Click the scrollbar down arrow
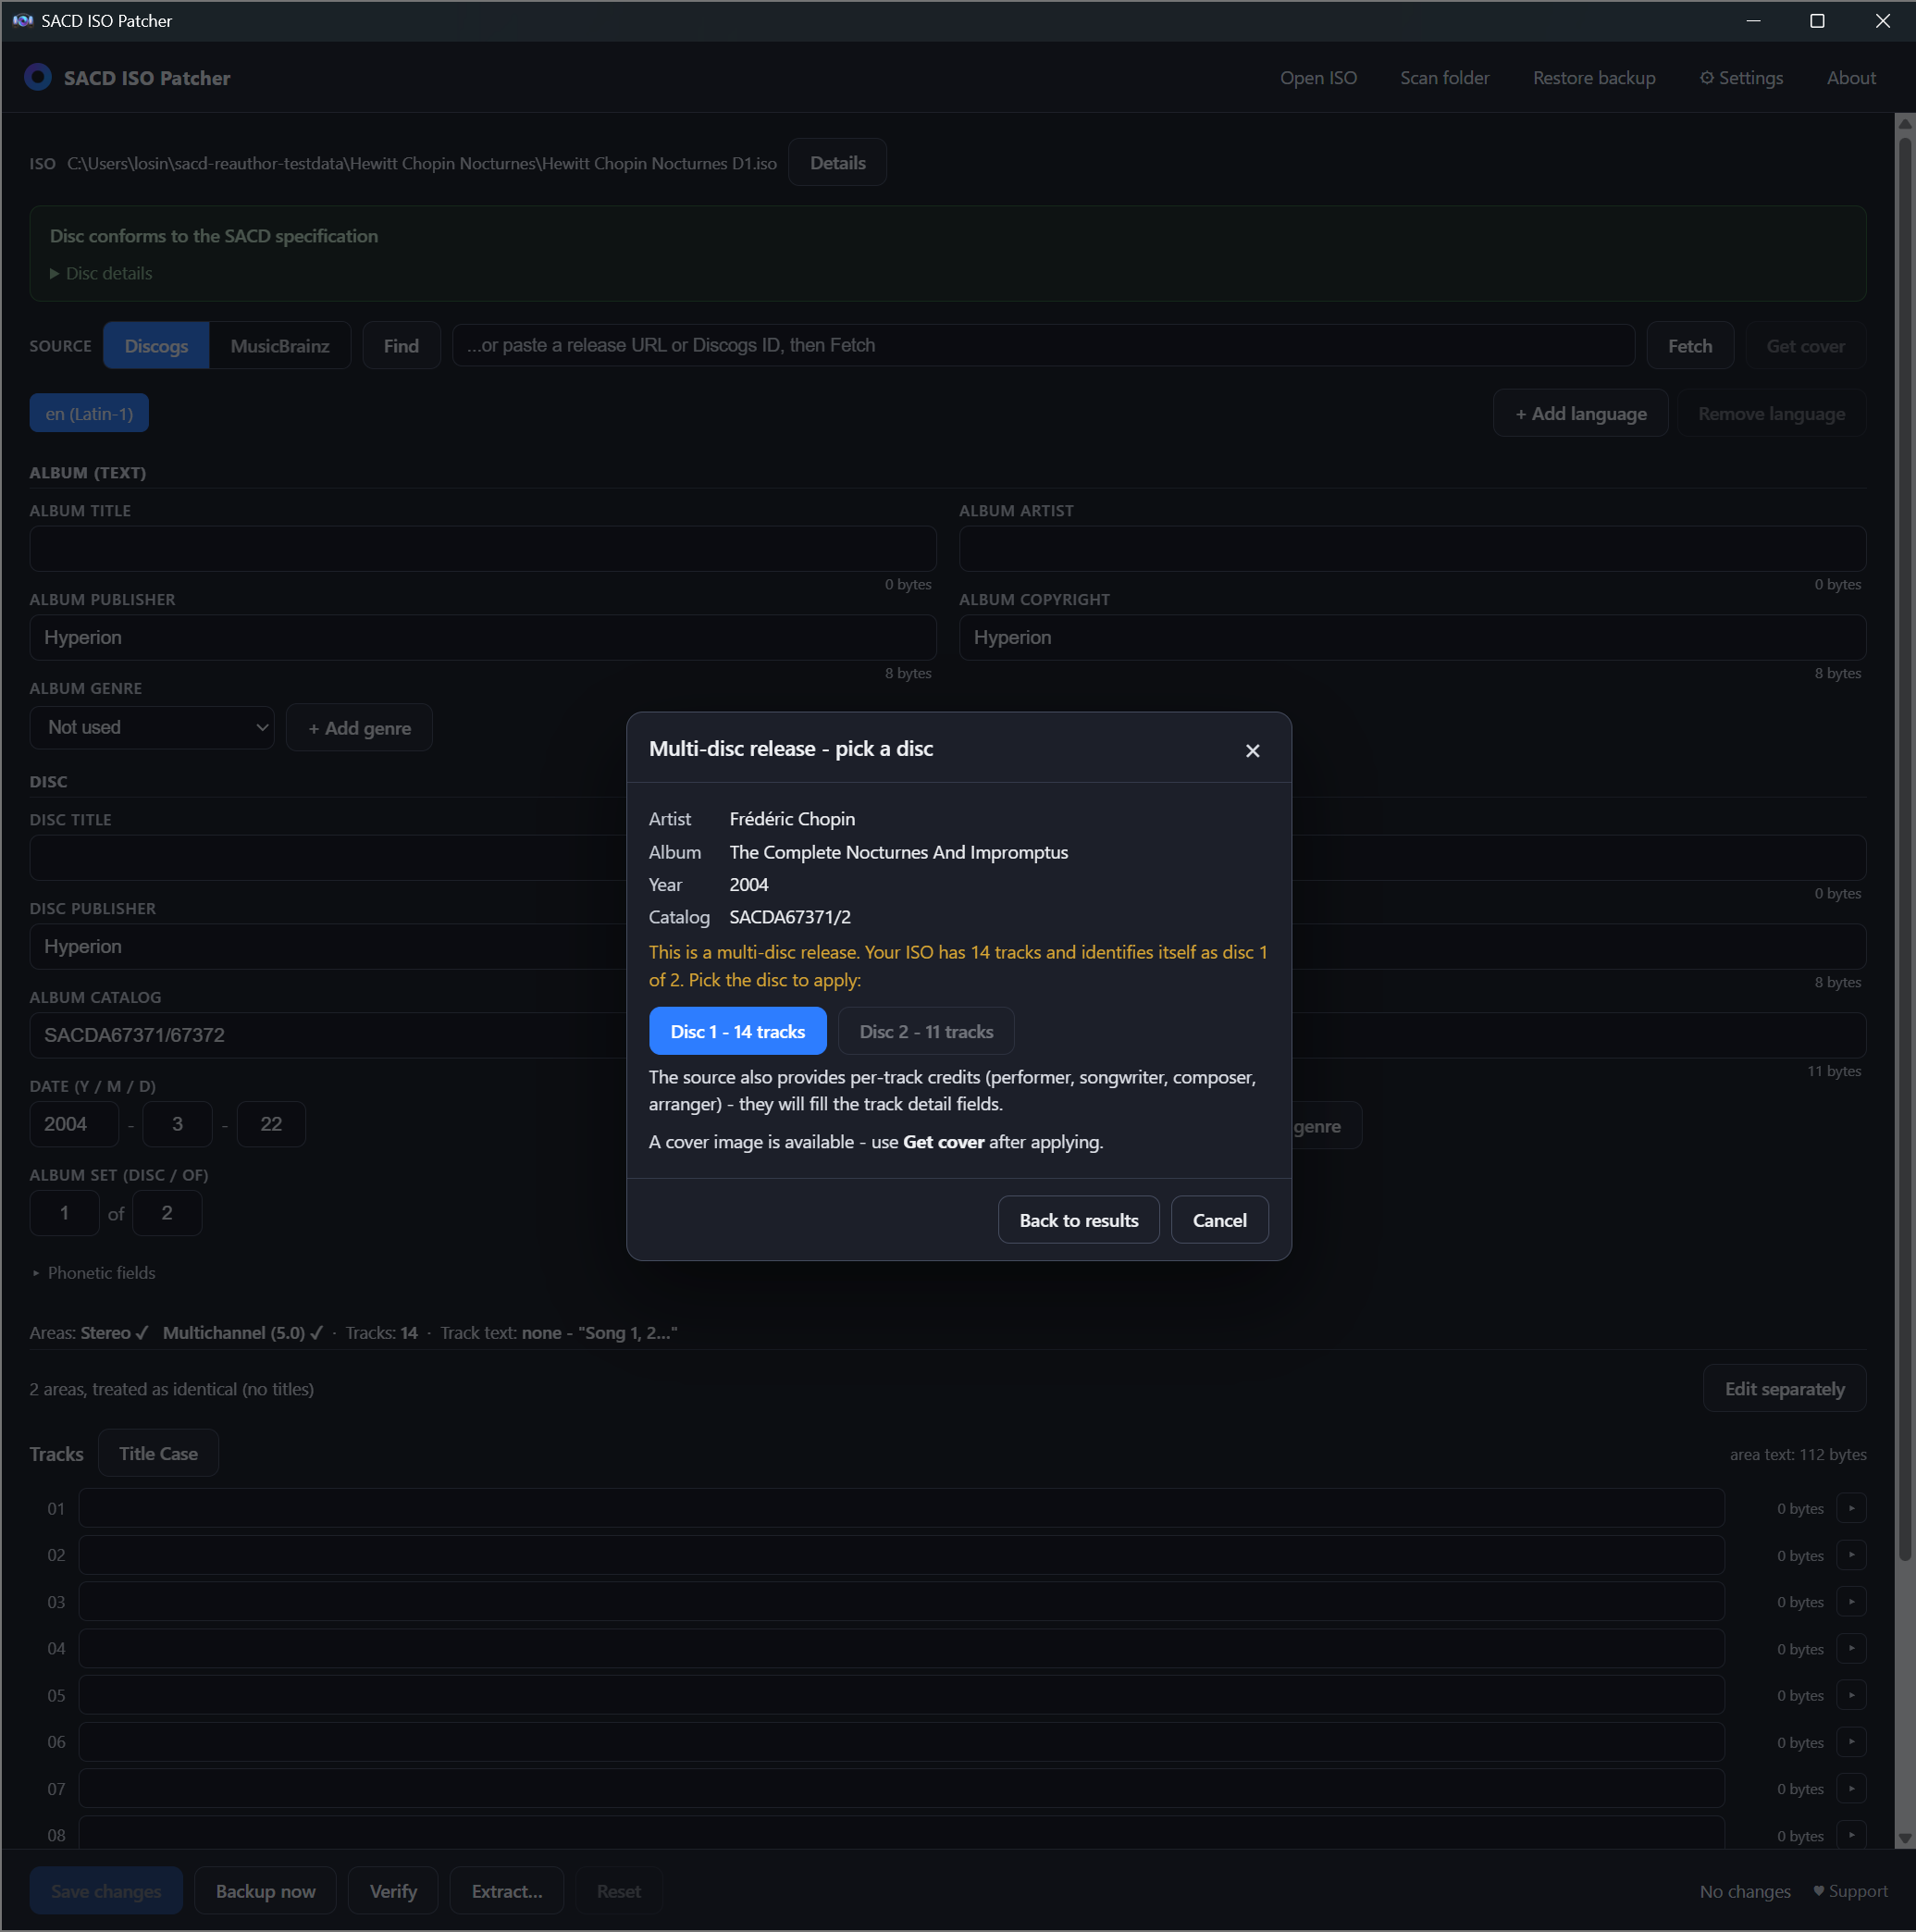The image size is (1916, 1932). [x=1905, y=1838]
